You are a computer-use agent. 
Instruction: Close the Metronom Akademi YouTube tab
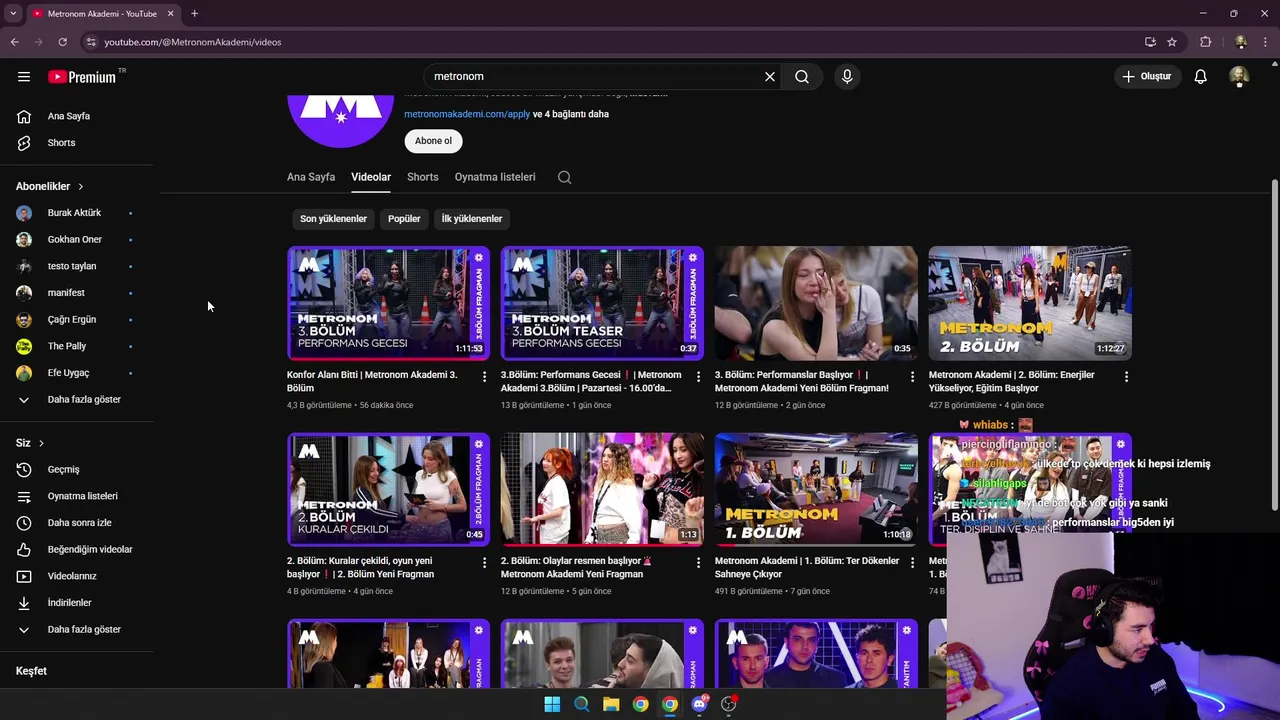click(170, 14)
